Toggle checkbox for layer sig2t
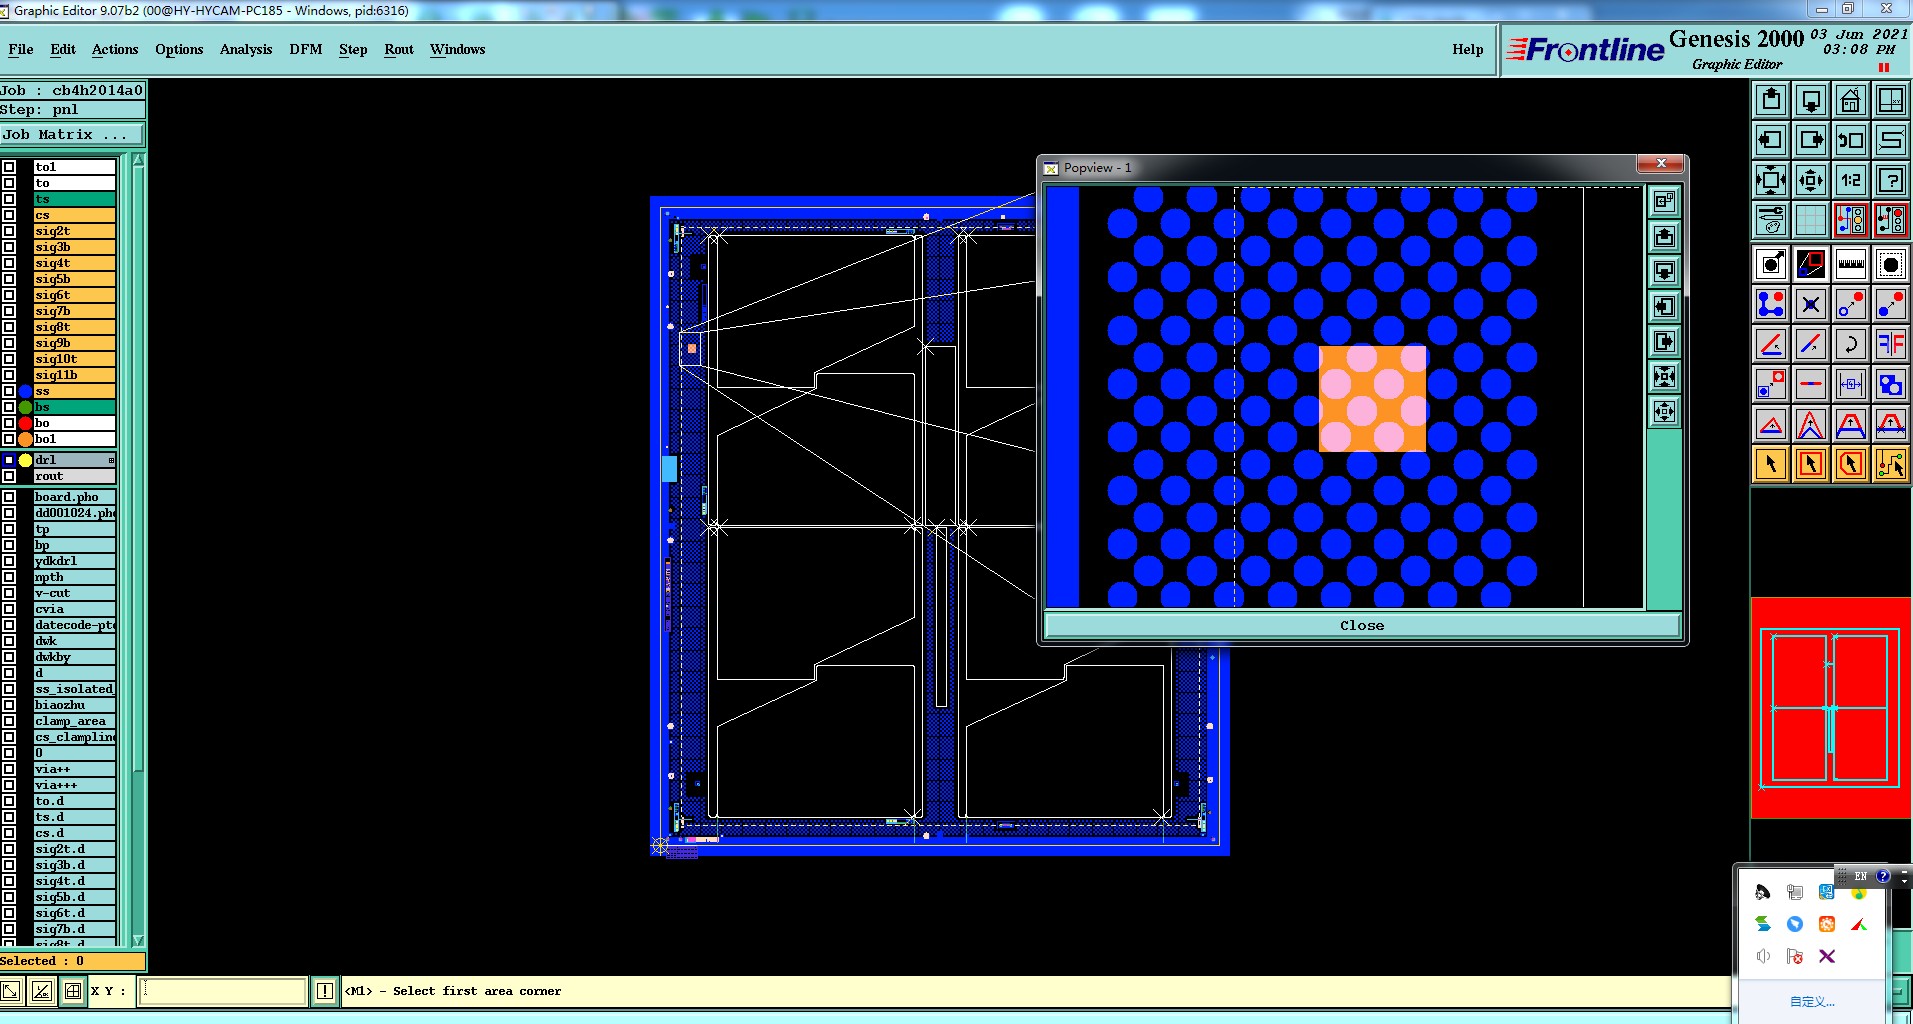Screen dimensions: 1913x1024 point(9,231)
